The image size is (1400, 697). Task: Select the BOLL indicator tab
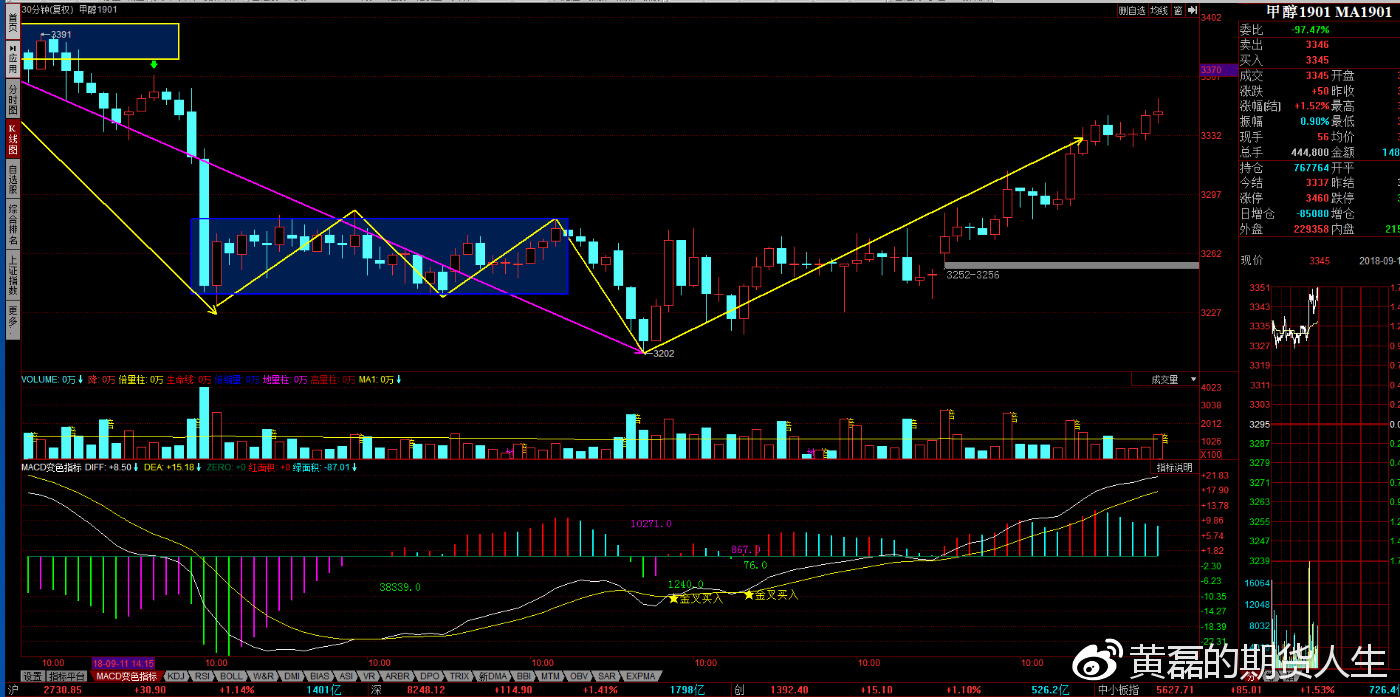(232, 677)
